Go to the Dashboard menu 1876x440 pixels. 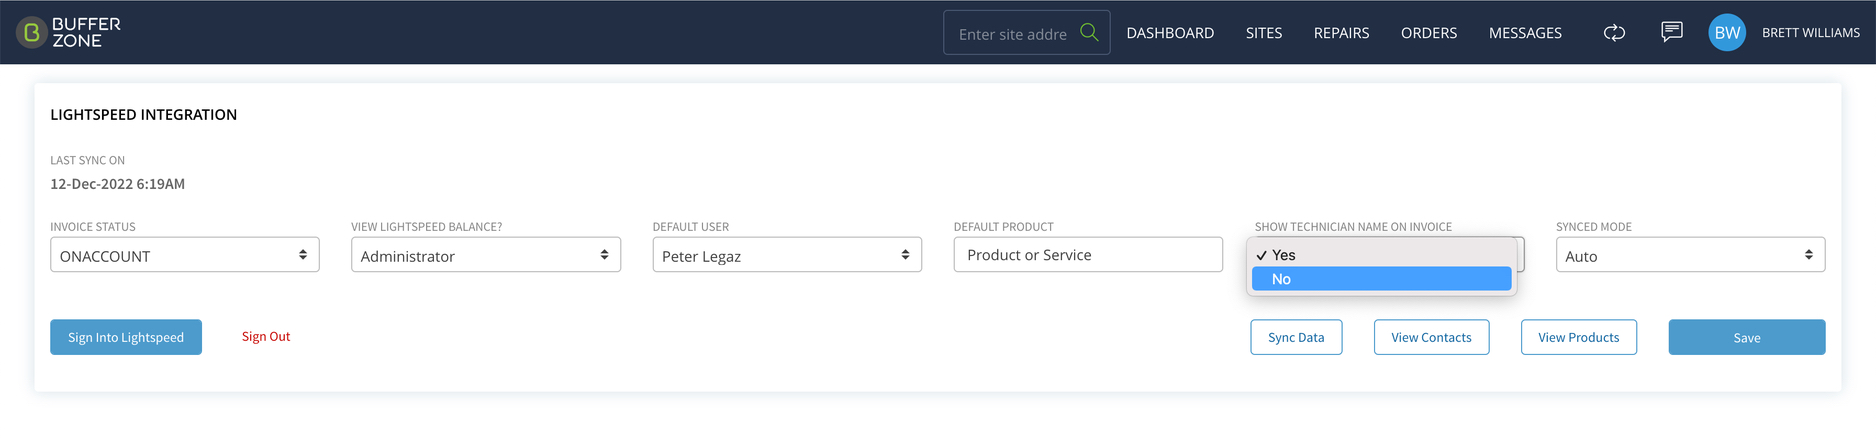click(x=1170, y=33)
